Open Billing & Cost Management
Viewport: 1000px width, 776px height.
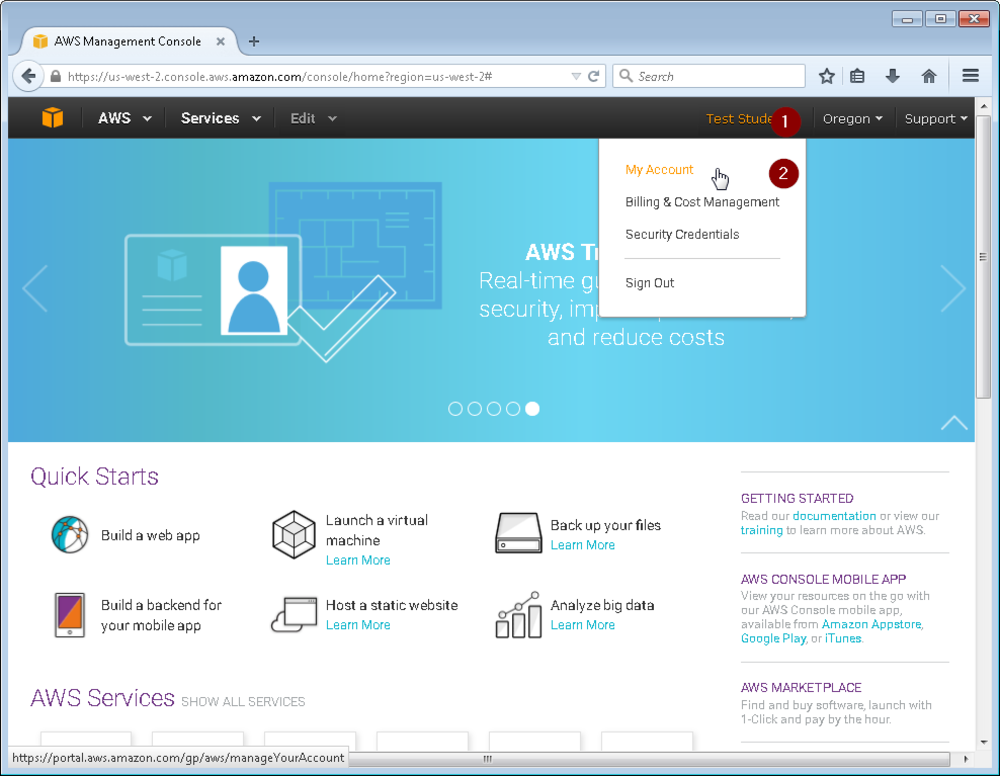tap(702, 202)
